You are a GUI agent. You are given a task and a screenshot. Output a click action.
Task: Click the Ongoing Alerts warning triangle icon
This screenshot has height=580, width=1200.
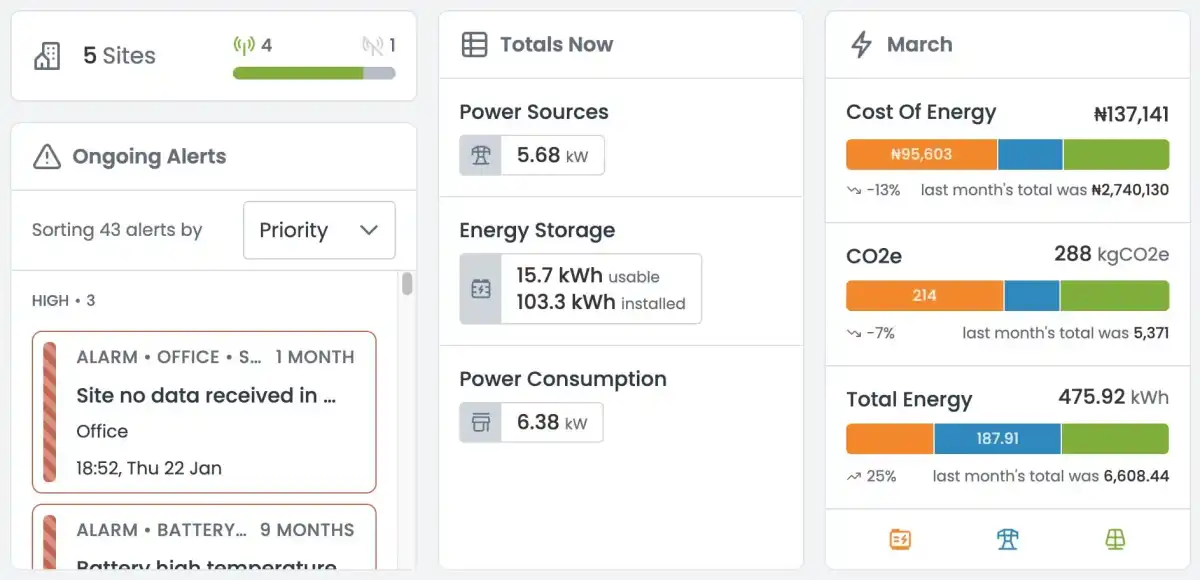(47, 157)
